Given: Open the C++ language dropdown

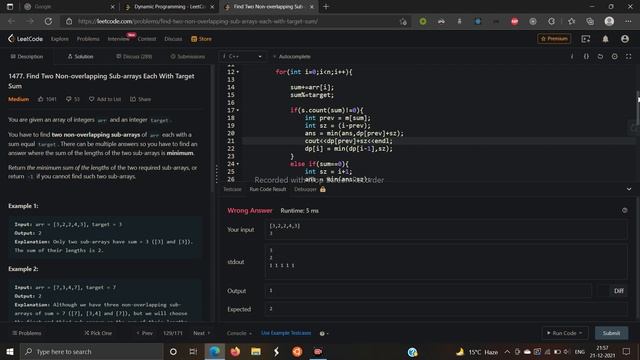Looking at the screenshot, I should pyautogui.click(x=242, y=56).
